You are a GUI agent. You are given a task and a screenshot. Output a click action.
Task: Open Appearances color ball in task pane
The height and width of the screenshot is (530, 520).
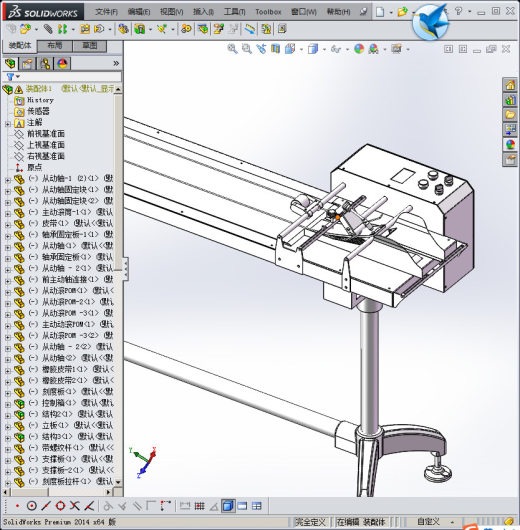pyautogui.click(x=510, y=144)
